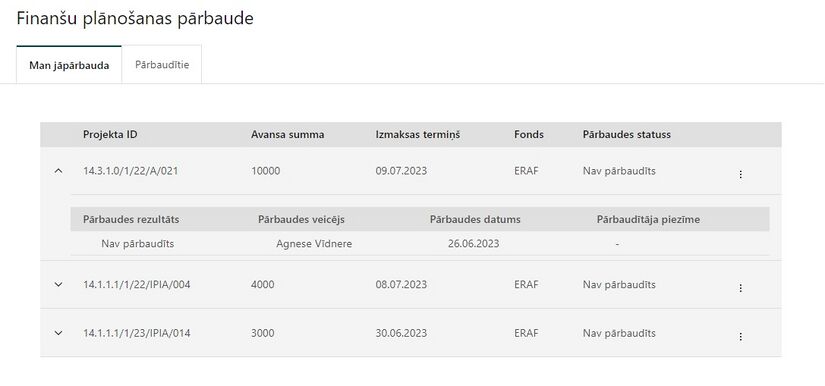Viewport: 825px width, 386px height.
Task: Click the Pārbaudes statuss column header
Action: tap(627, 135)
